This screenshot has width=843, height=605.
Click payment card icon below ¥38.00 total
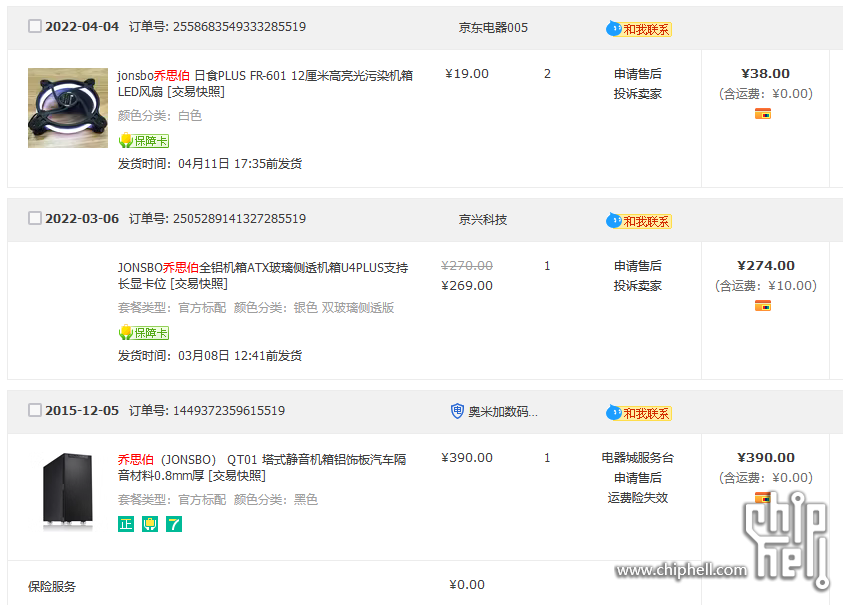[763, 114]
